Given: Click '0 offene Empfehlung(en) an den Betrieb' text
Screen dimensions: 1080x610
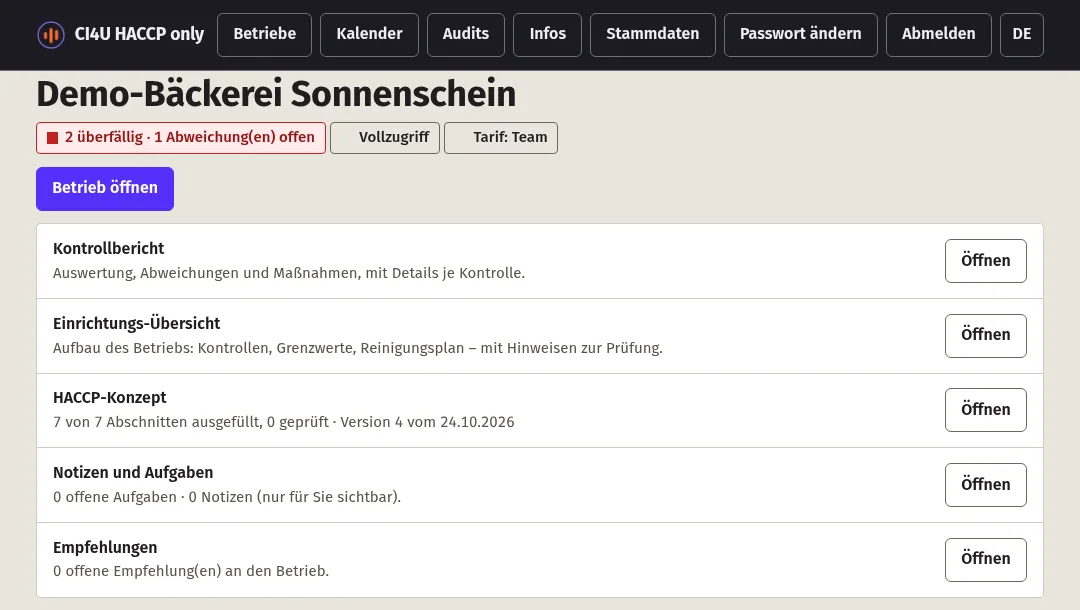Looking at the screenshot, I should (191, 571).
